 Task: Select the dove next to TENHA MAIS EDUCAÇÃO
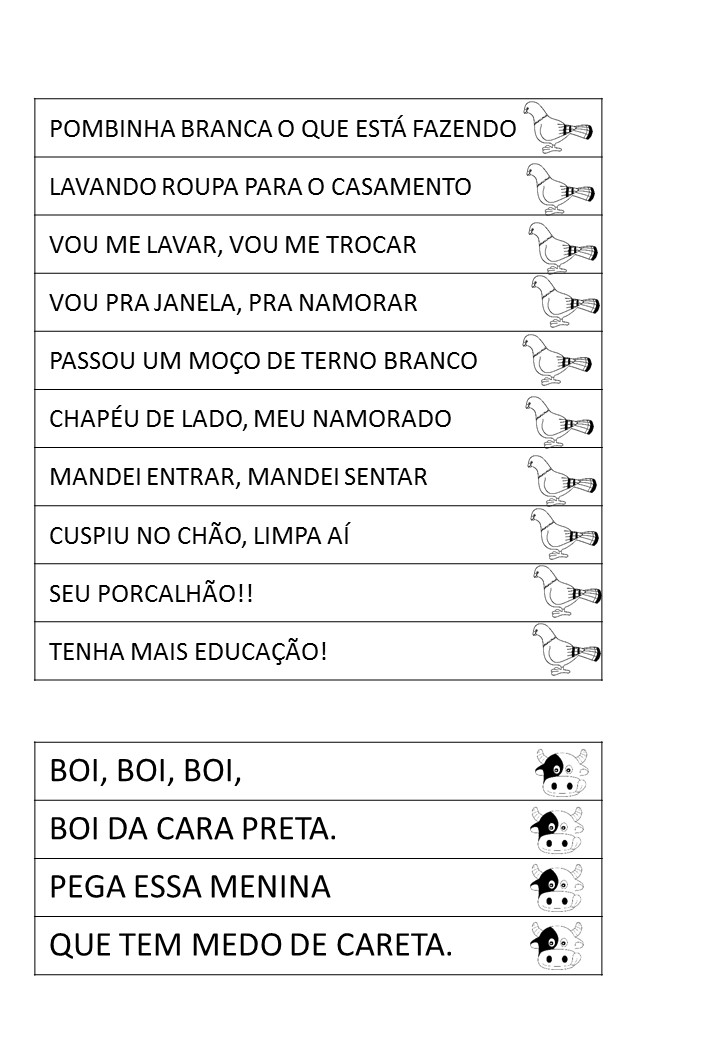tap(565, 650)
